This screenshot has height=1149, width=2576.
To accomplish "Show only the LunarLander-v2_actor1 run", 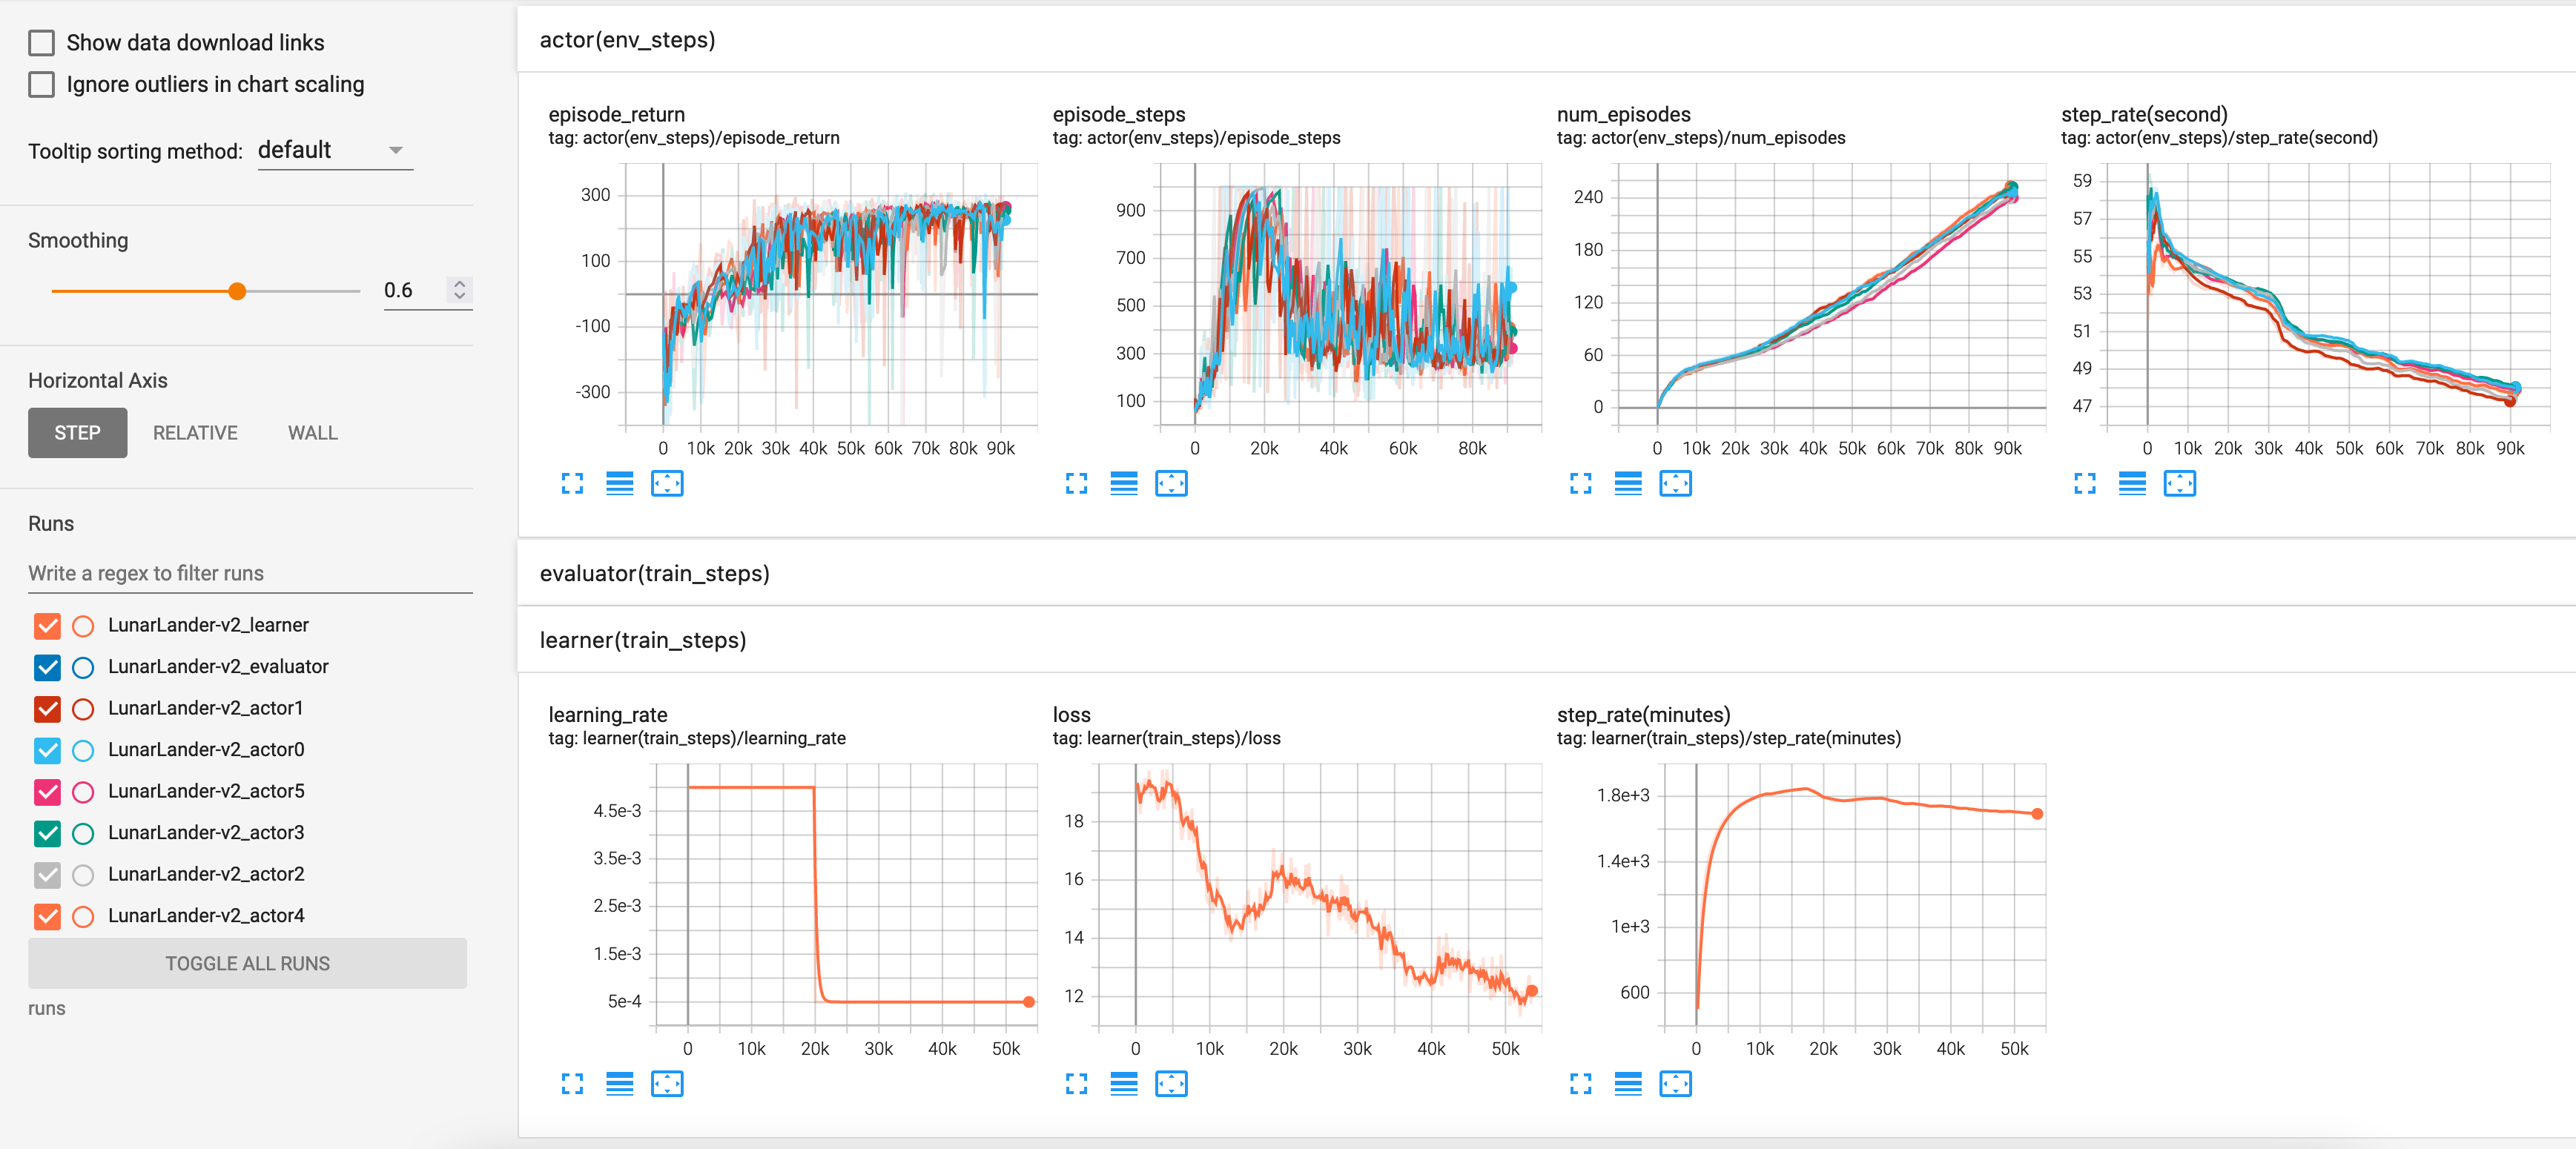I will point(84,709).
